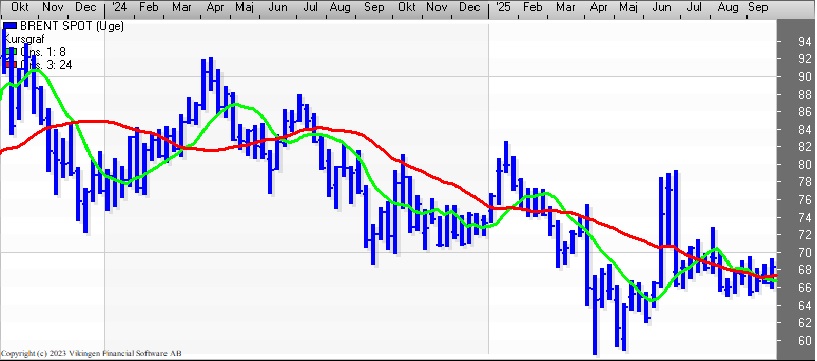This screenshot has height=361, width=817.
Task: Click the 94 price level on right axis
Action: click(804, 42)
